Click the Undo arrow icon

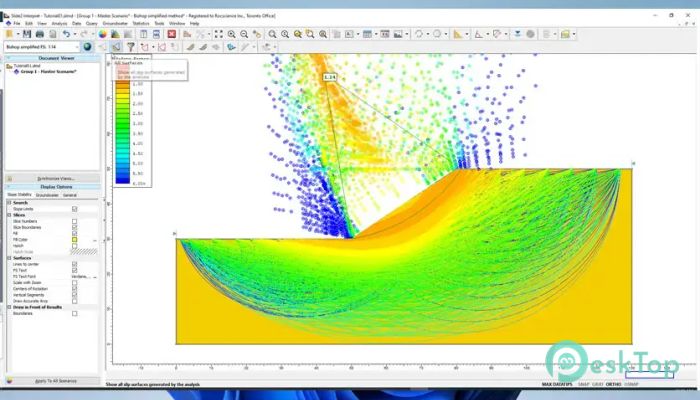point(66,34)
